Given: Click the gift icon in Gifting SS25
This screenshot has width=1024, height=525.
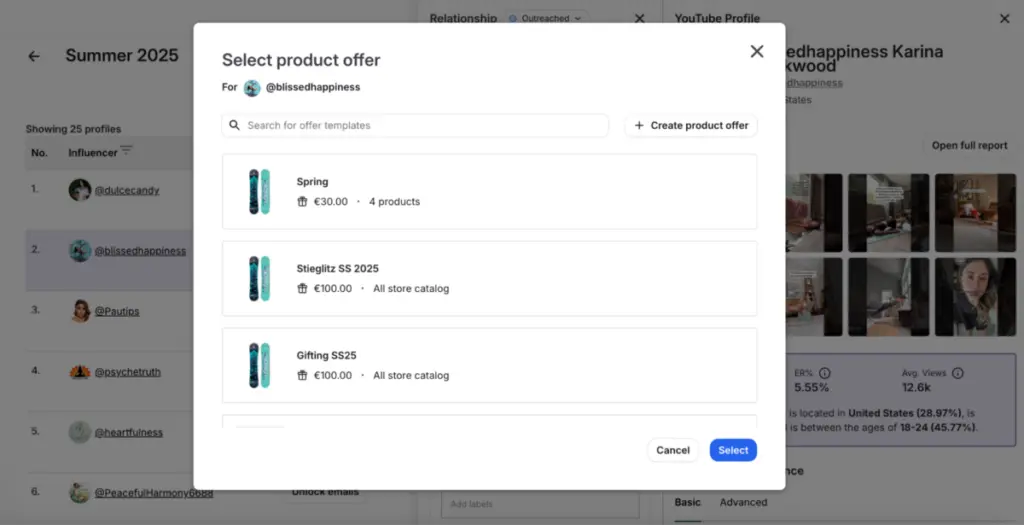Looking at the screenshot, I should pyautogui.click(x=302, y=376).
